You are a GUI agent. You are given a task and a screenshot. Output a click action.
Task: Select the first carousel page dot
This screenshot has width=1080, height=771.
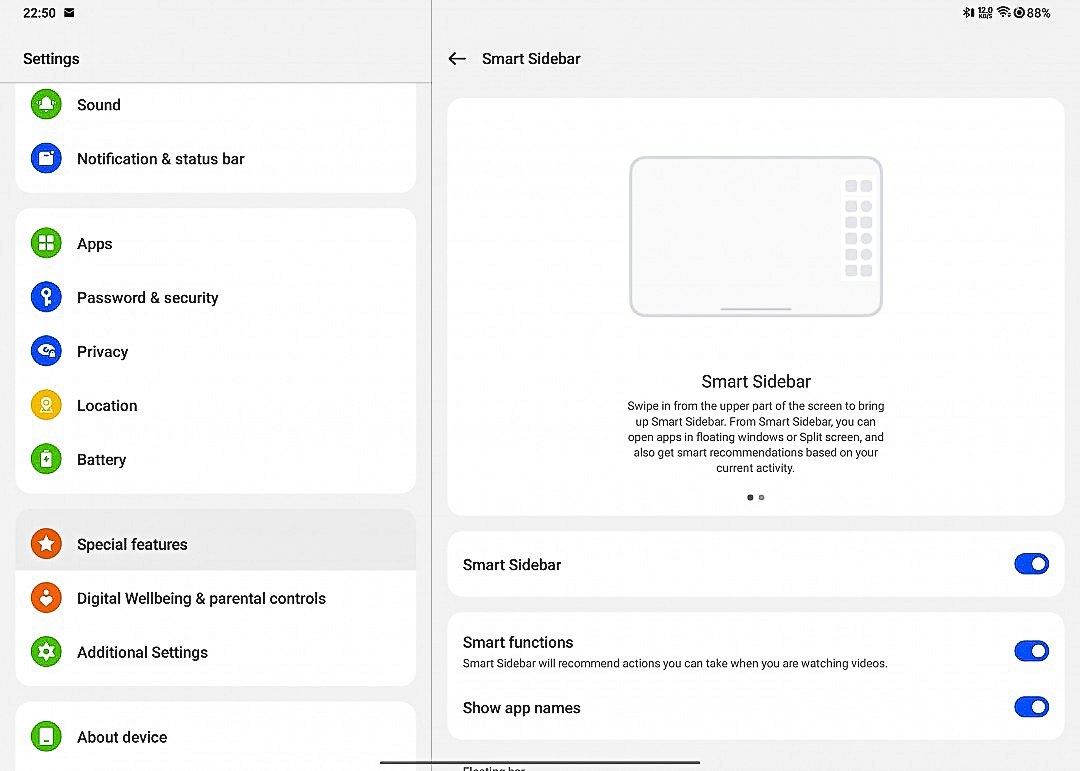point(750,497)
